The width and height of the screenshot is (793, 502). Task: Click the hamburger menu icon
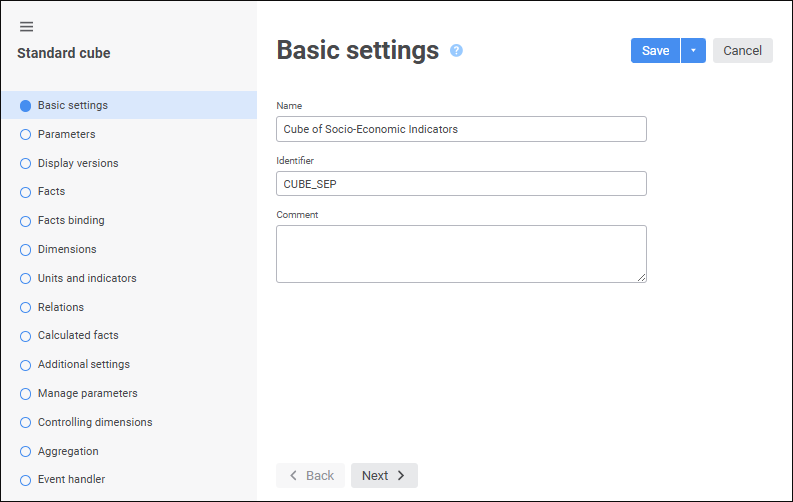(x=26, y=27)
